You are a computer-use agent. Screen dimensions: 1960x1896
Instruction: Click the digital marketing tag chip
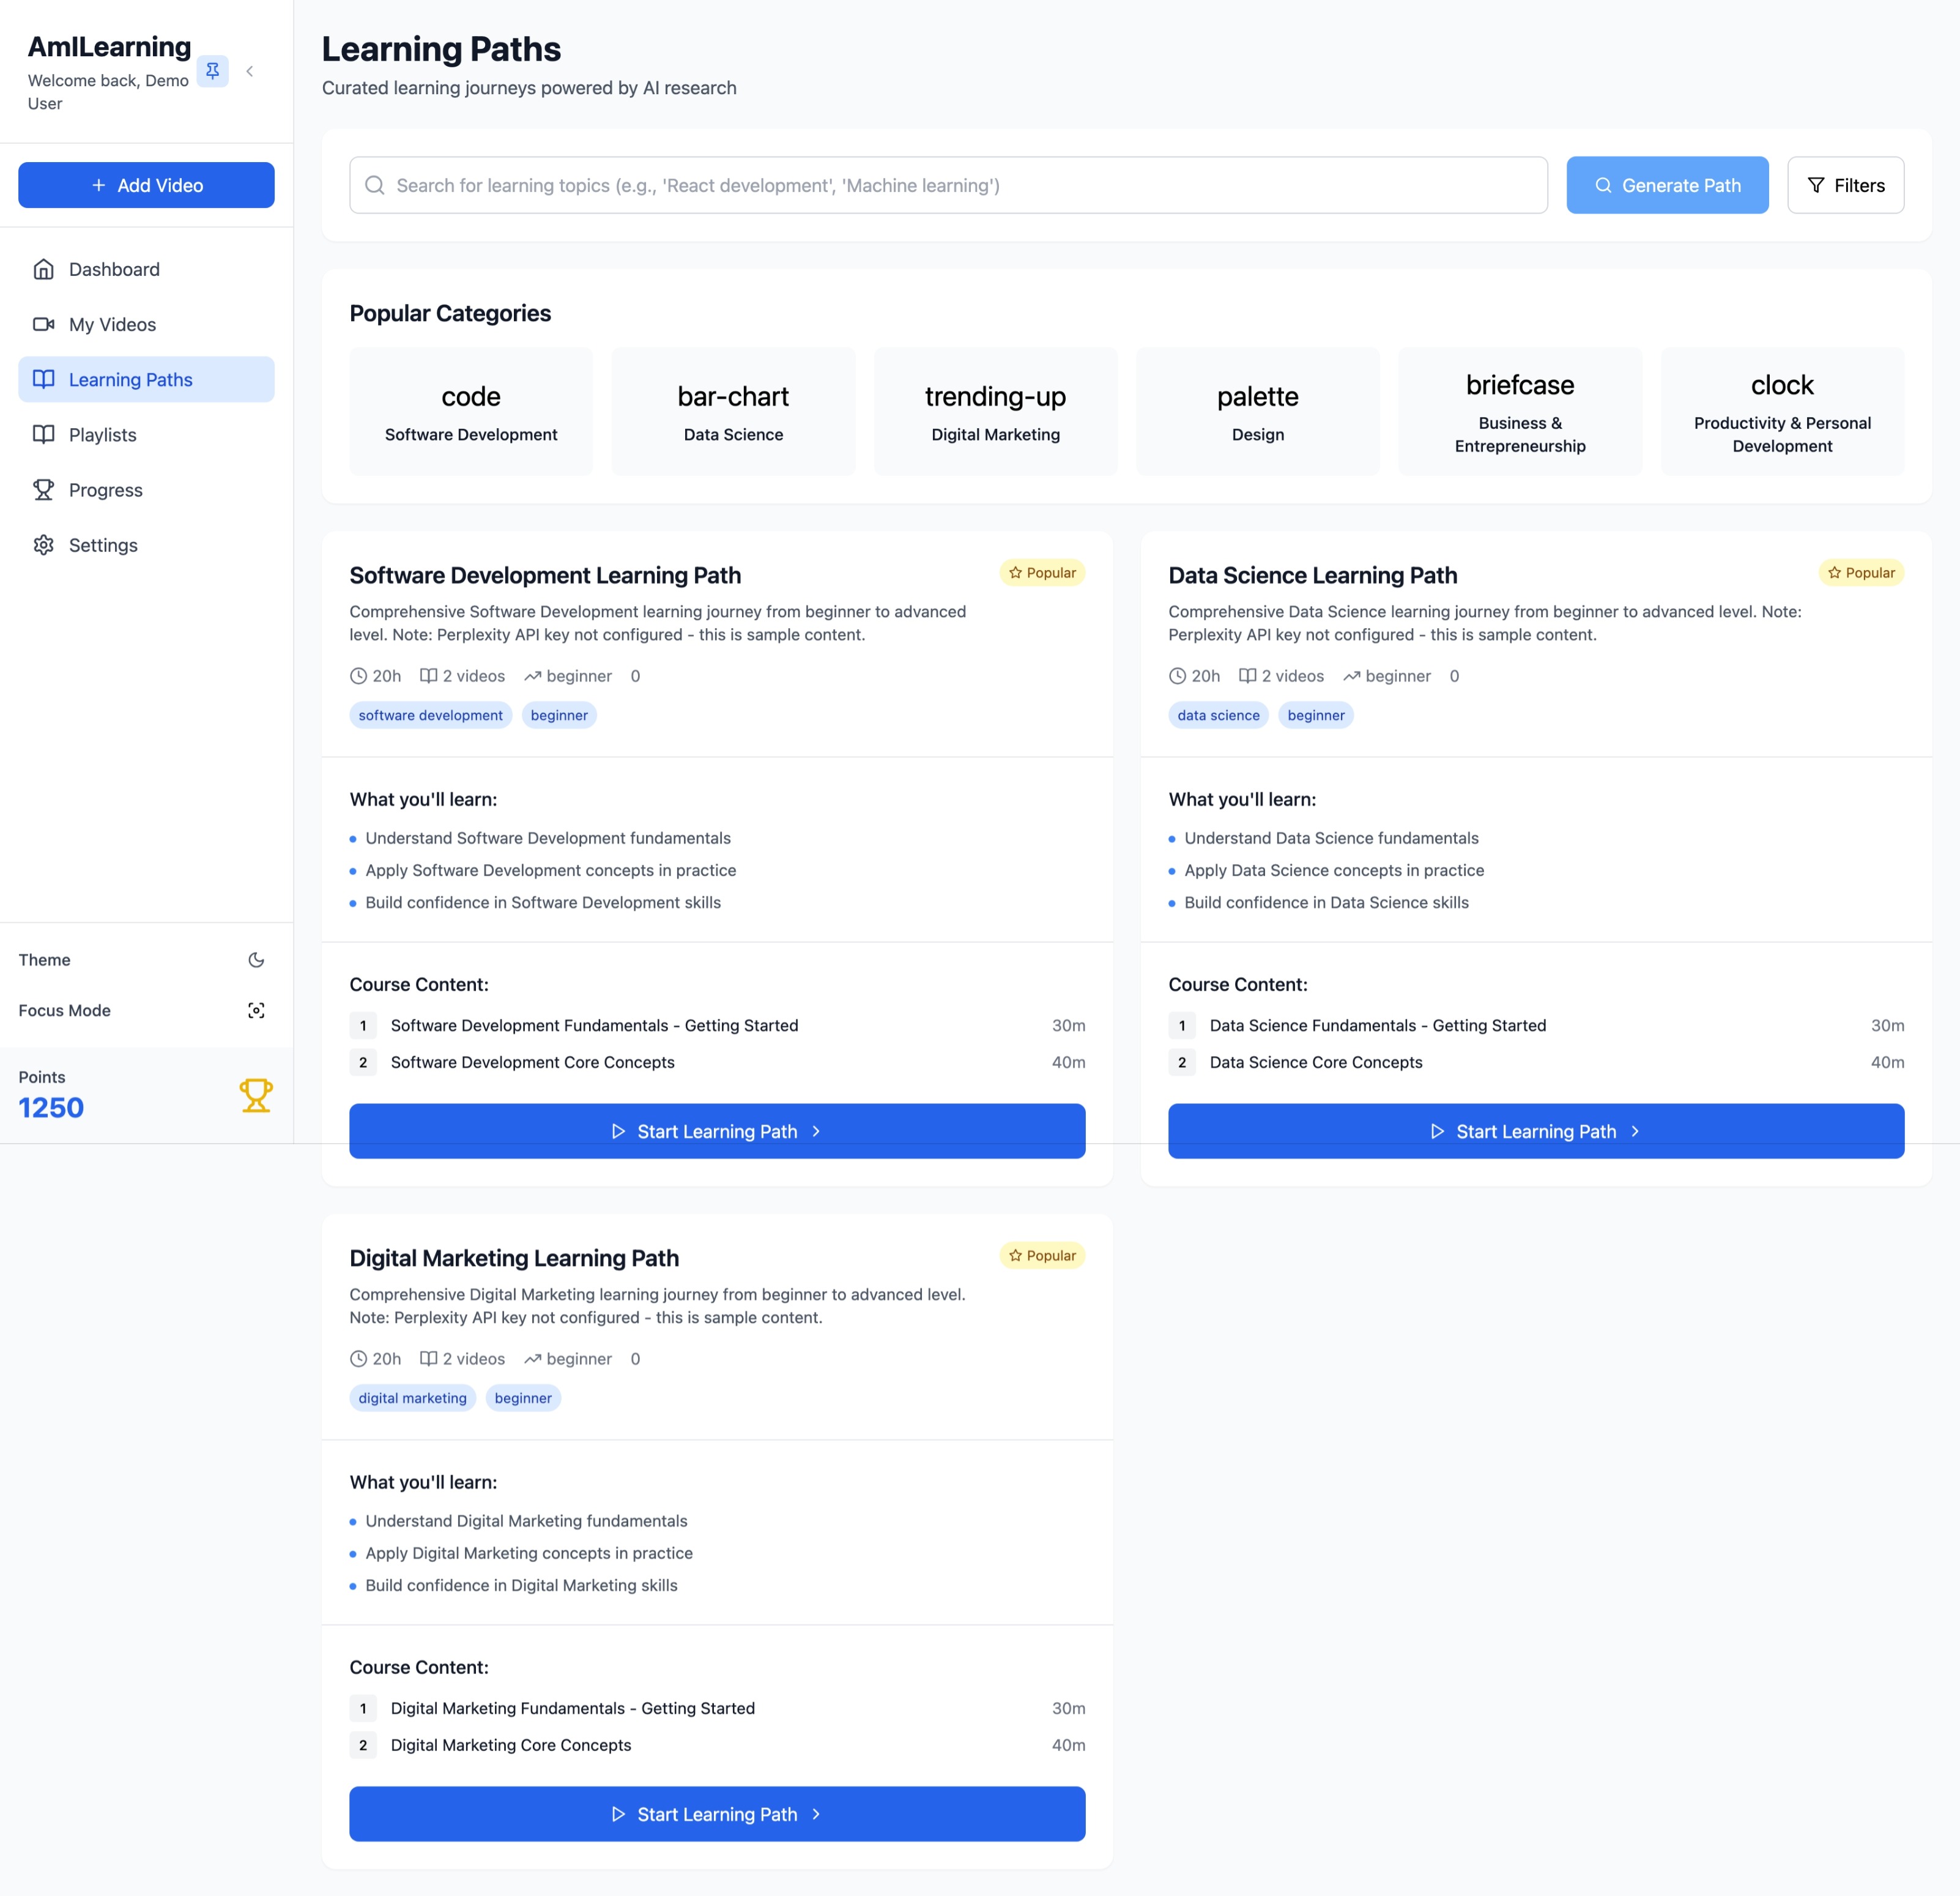[x=412, y=1398]
